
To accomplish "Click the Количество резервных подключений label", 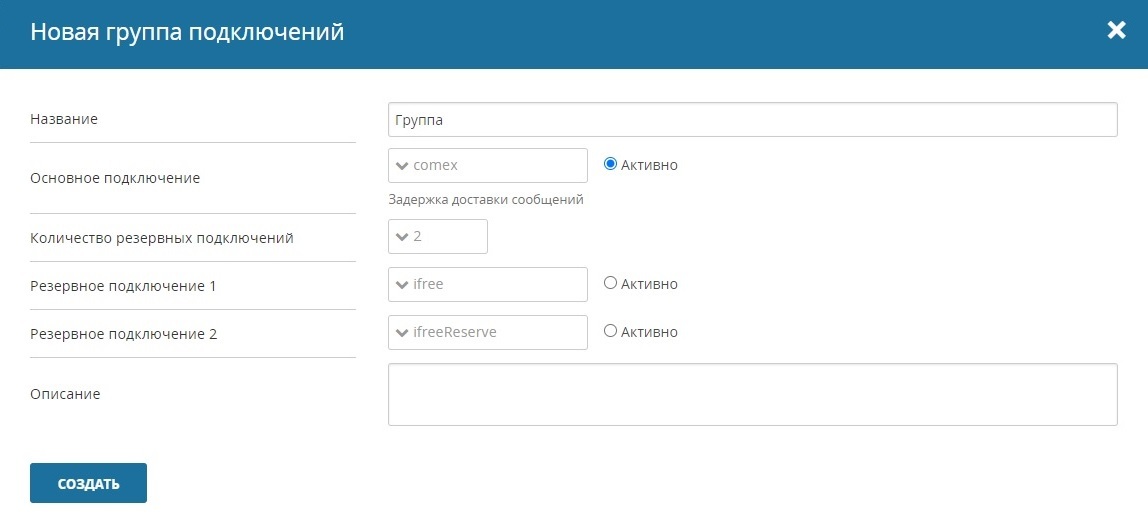I will coord(162,238).
